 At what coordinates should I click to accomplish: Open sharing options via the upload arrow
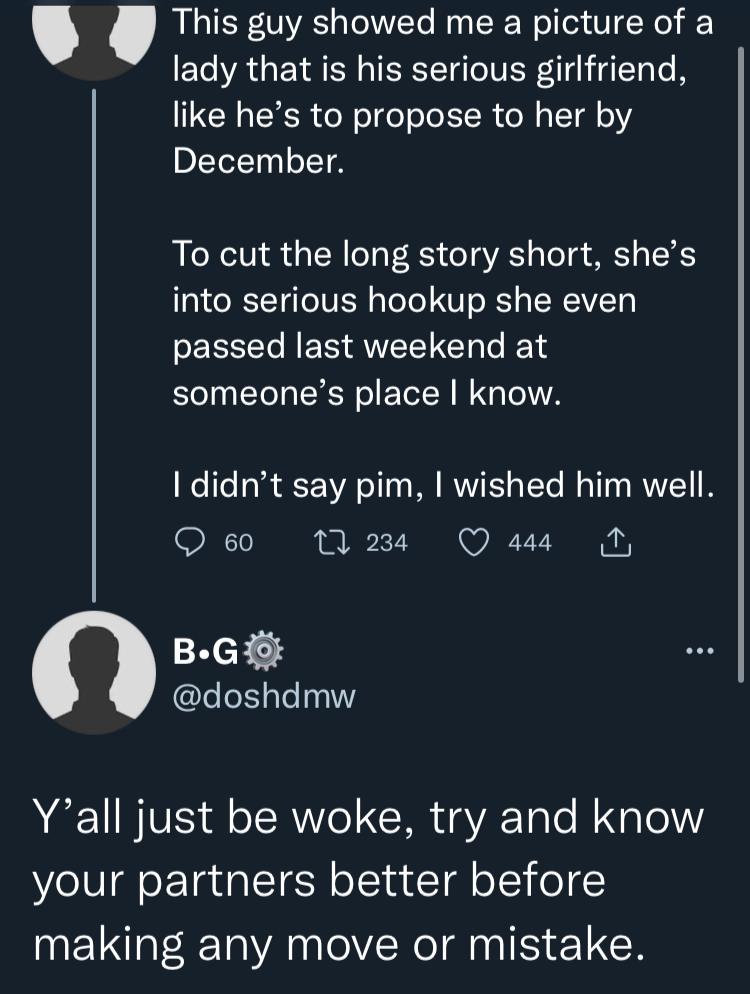(617, 542)
